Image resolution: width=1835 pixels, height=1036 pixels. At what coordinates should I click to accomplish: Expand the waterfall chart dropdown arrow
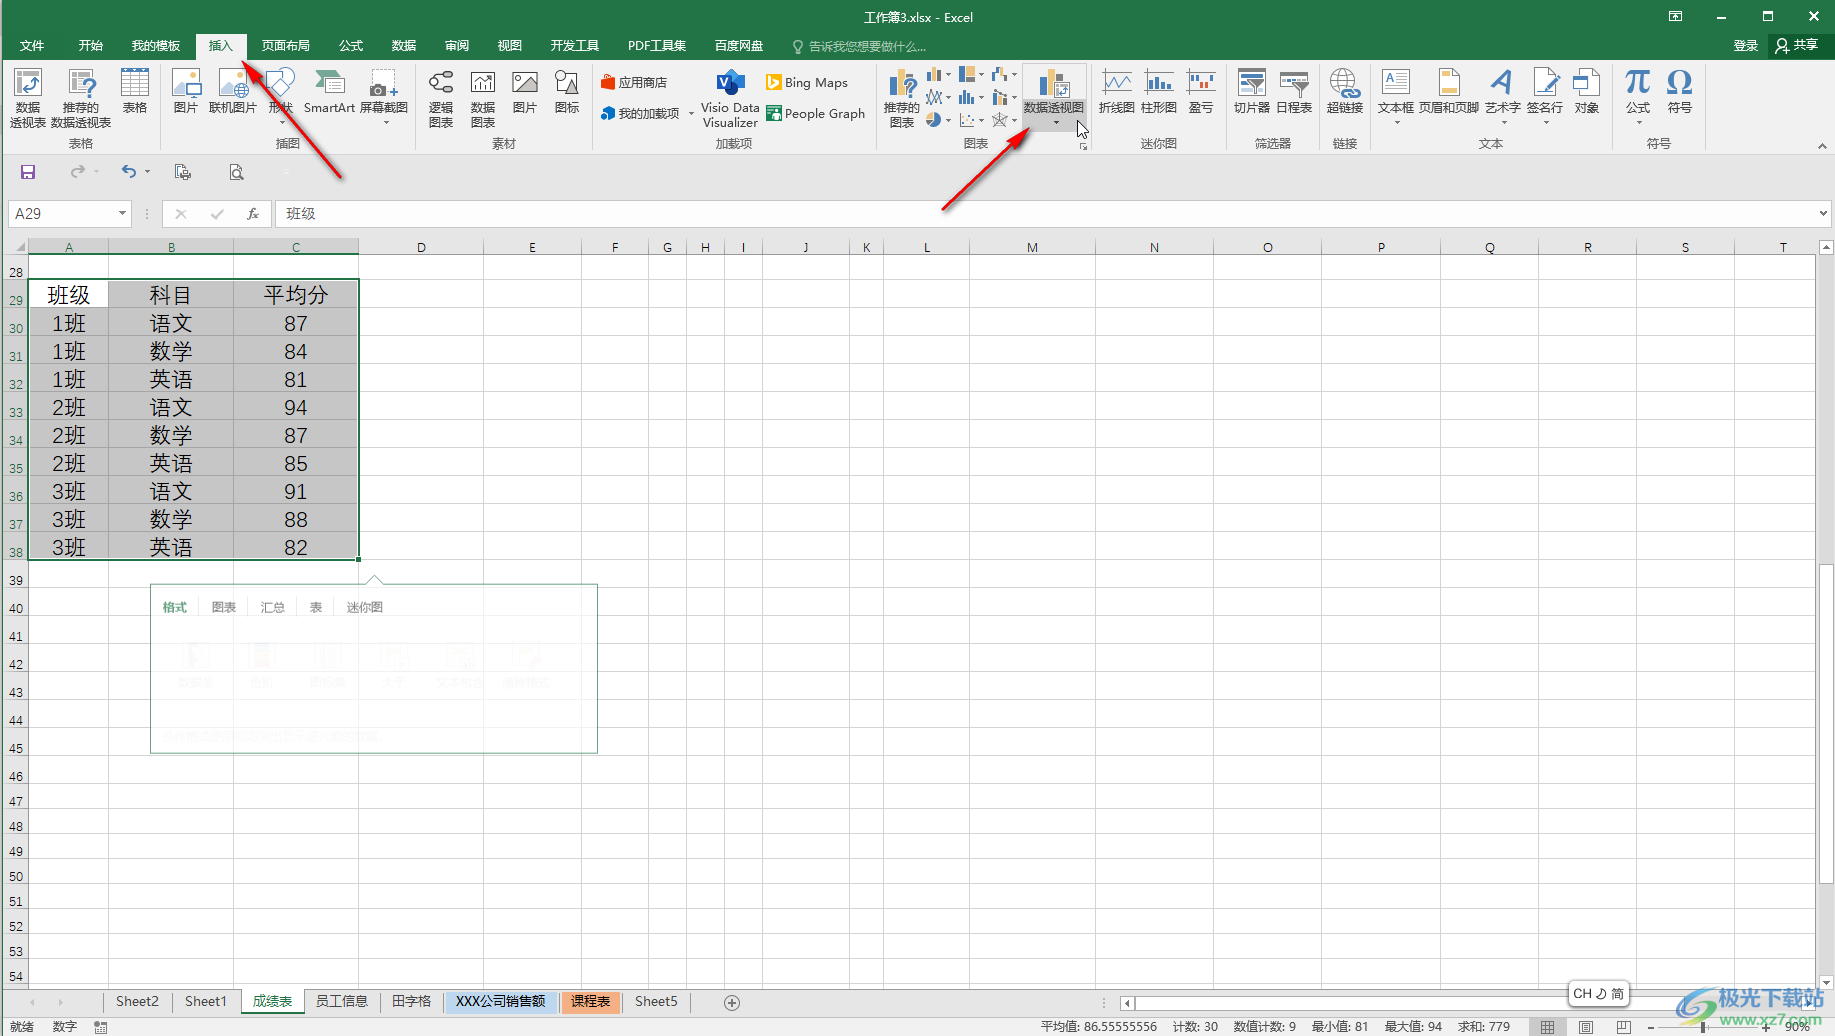[x=1014, y=74]
